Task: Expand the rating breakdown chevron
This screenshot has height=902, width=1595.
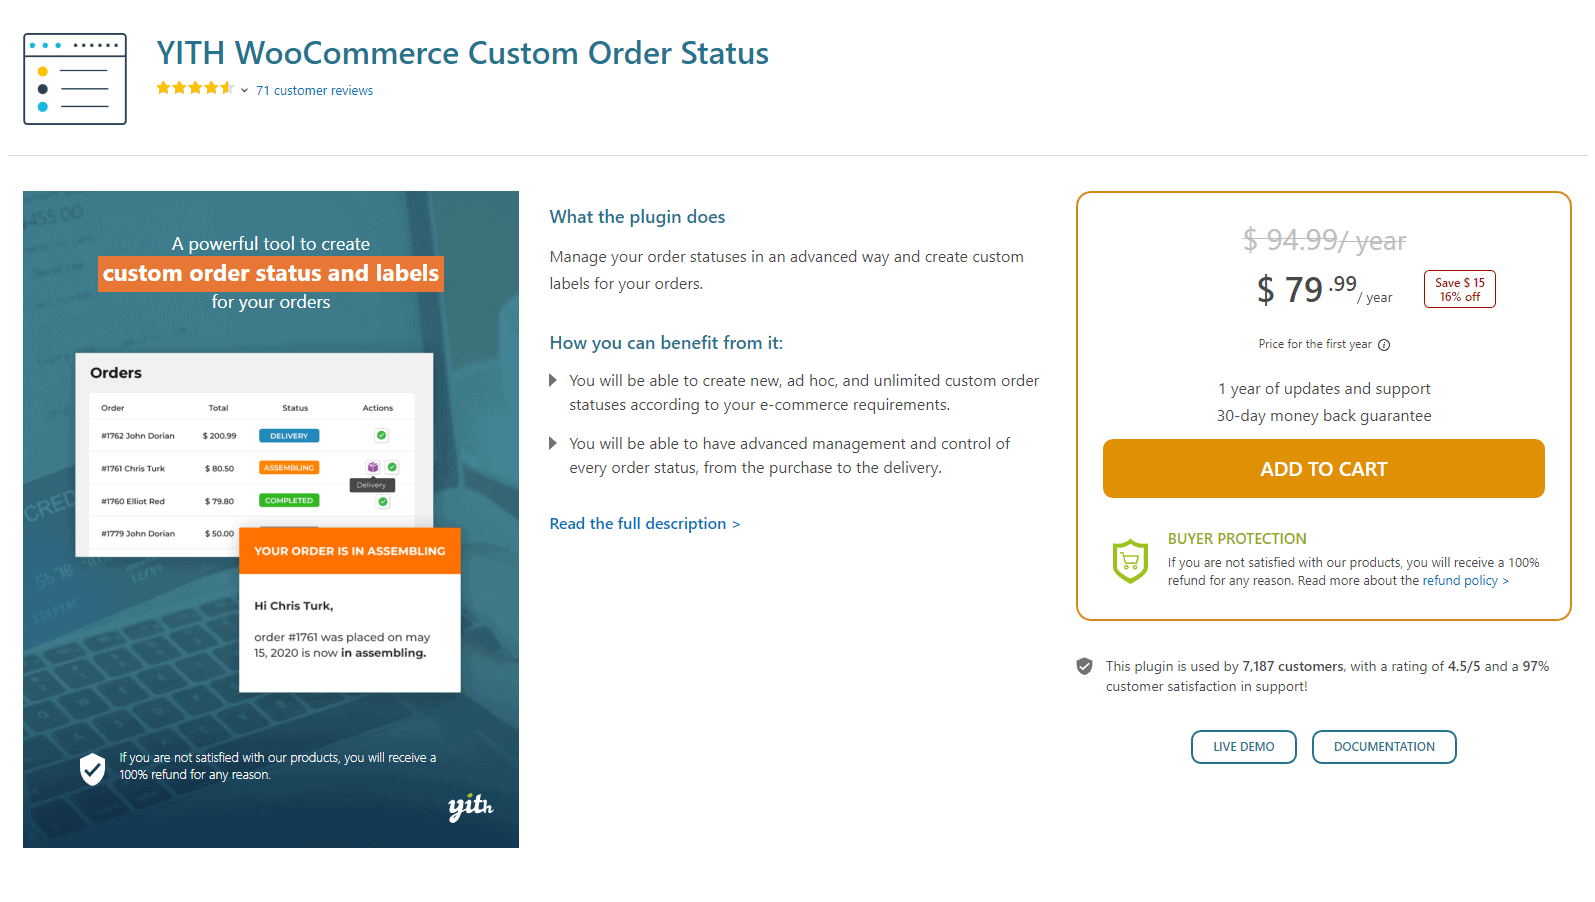Action: pos(244,90)
